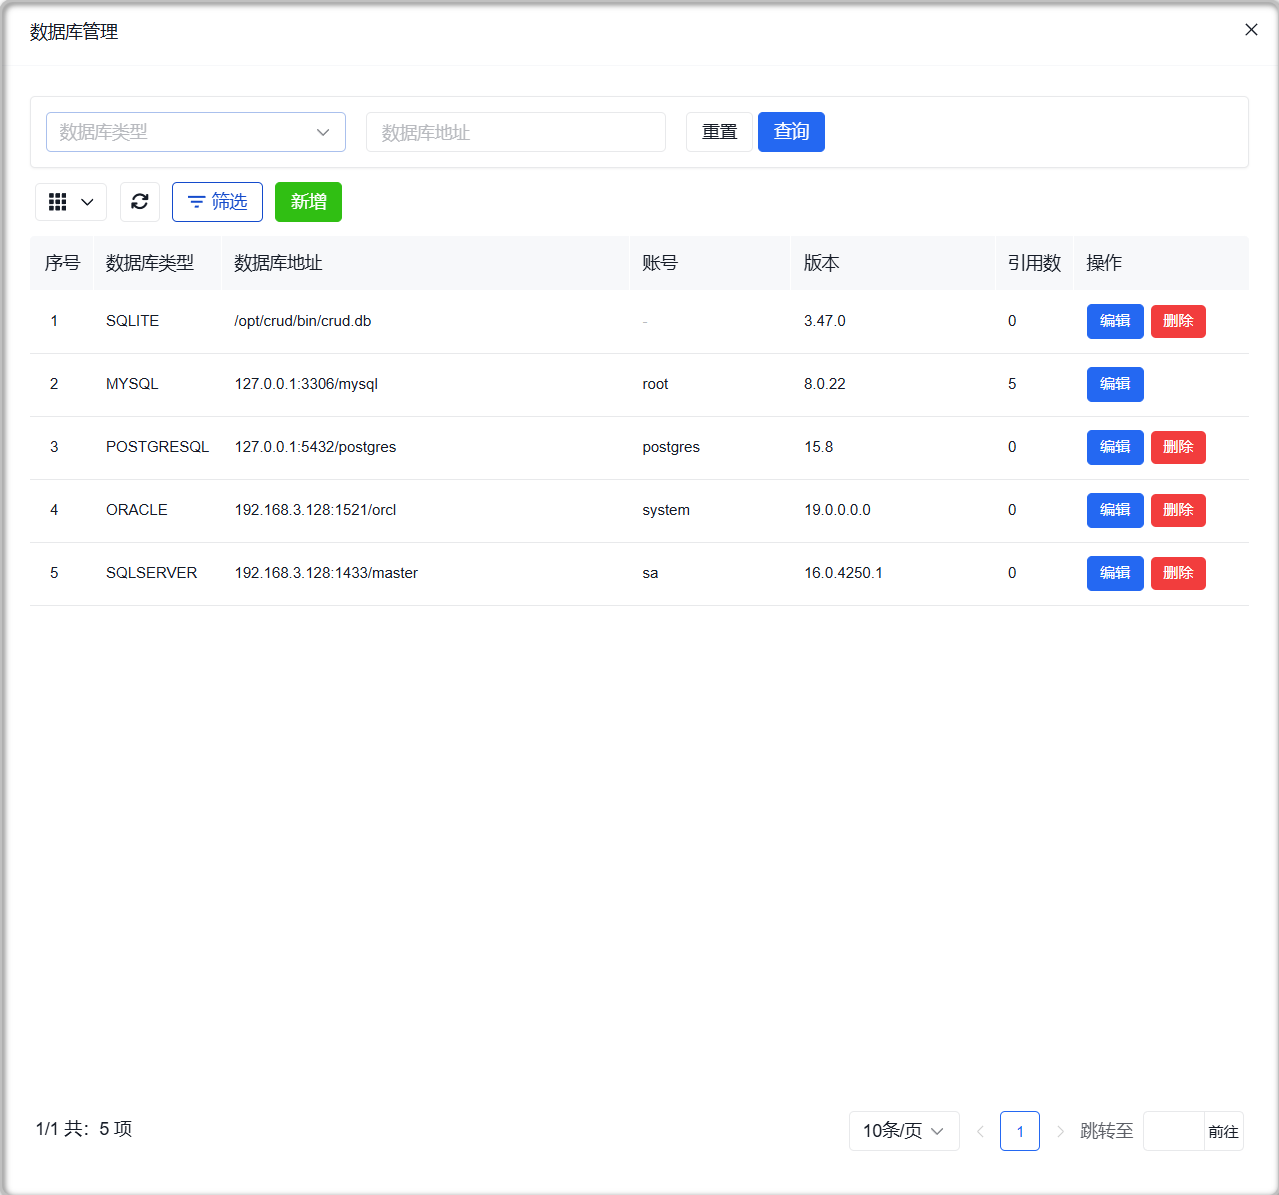Click address 192.168.3.128:1433/master

click(326, 573)
